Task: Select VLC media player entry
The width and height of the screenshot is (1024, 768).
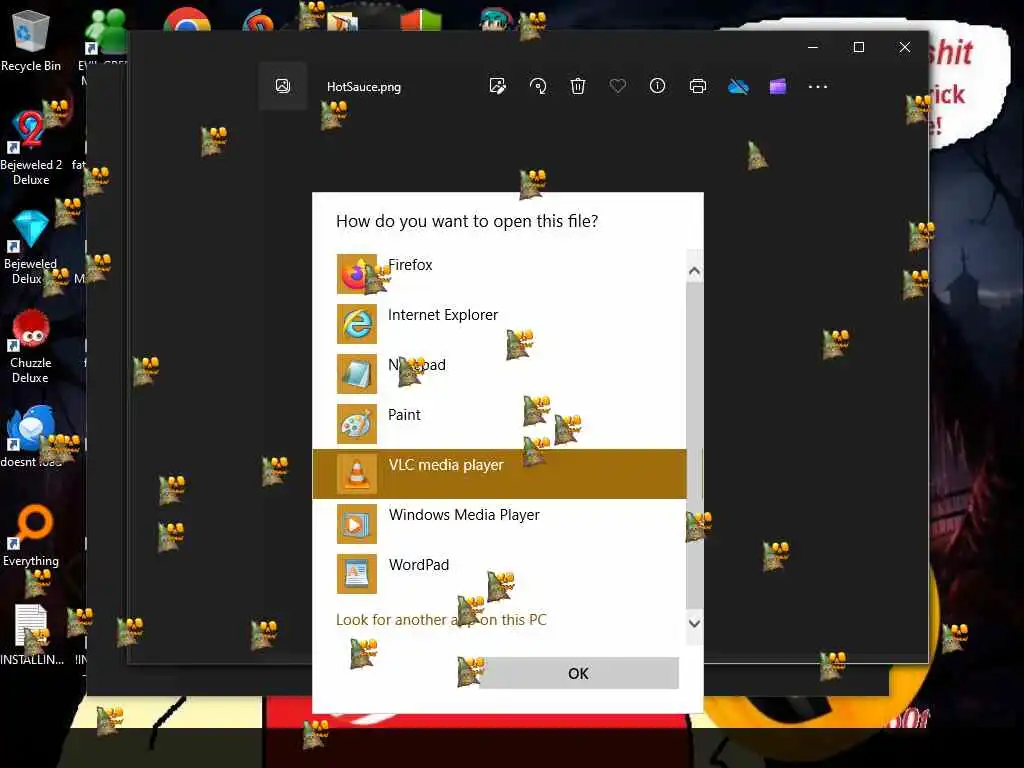Action: tap(499, 473)
